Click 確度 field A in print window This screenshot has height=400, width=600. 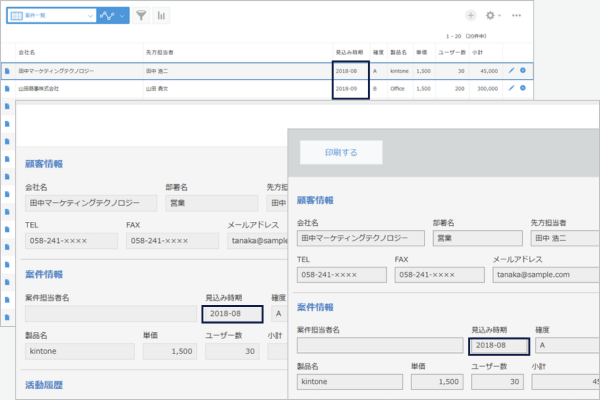(x=567, y=345)
